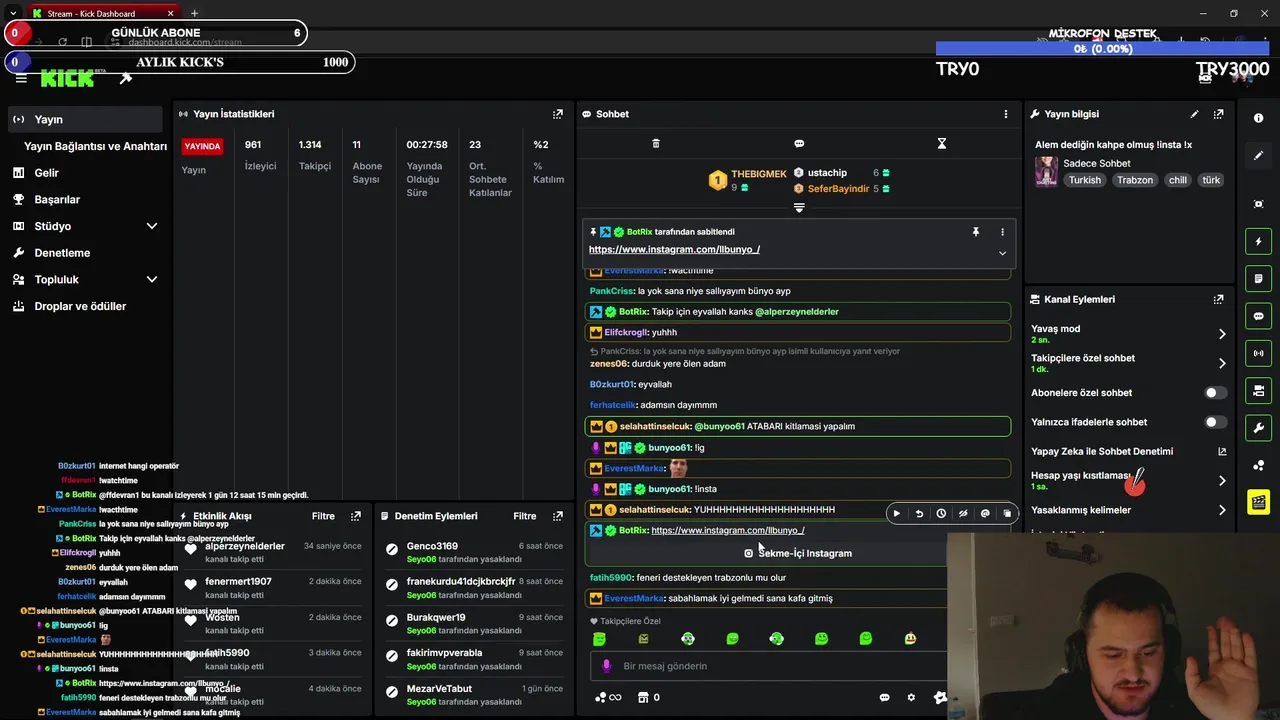
Task: Pop out the Denetim Eylemleri panel
Action: pos(558,516)
